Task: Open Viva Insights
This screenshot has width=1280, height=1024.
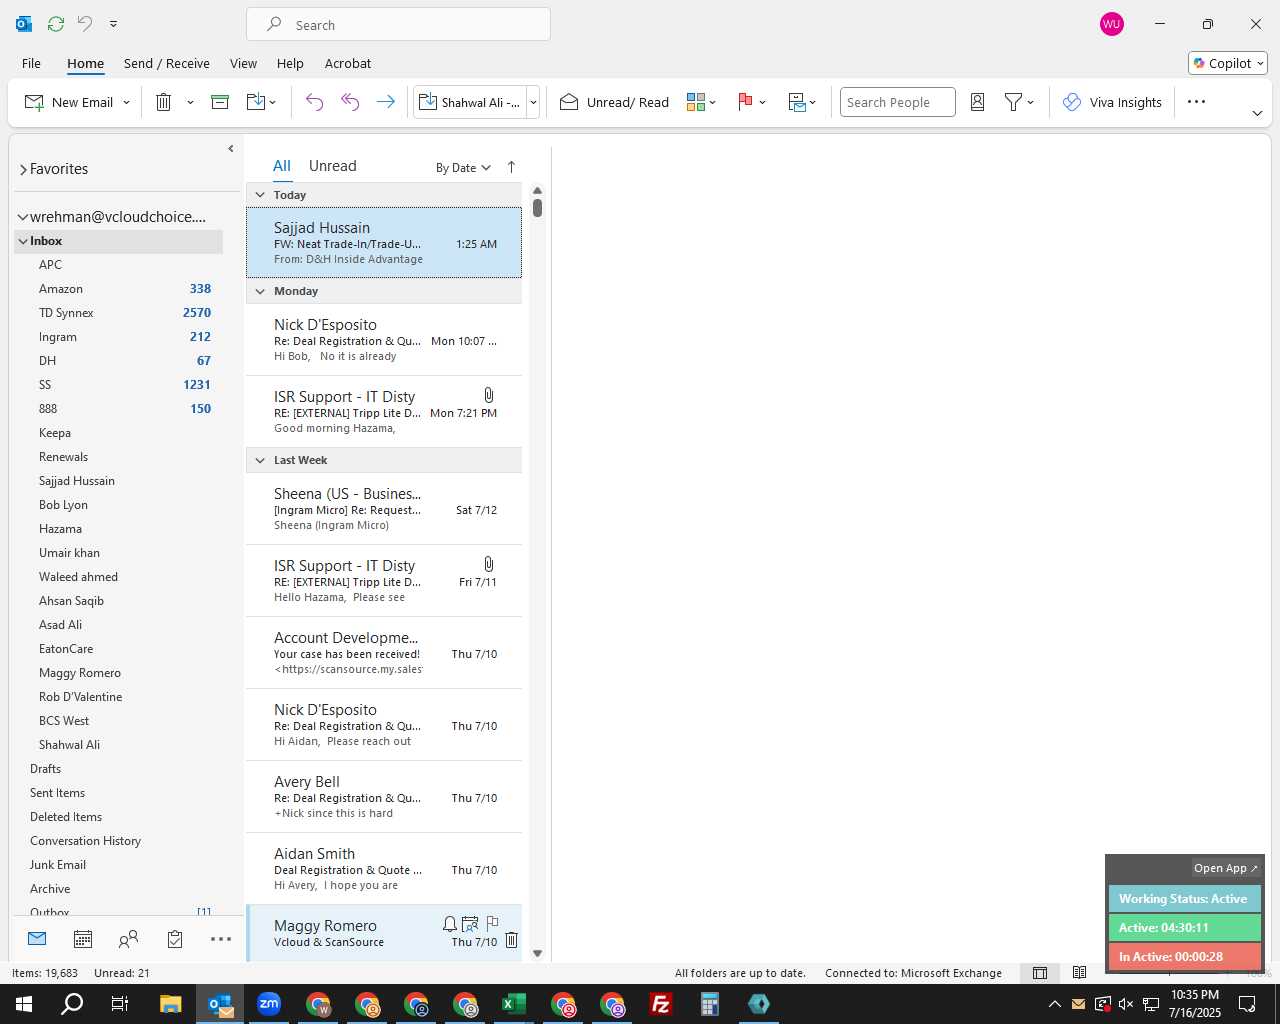Action: (1112, 102)
